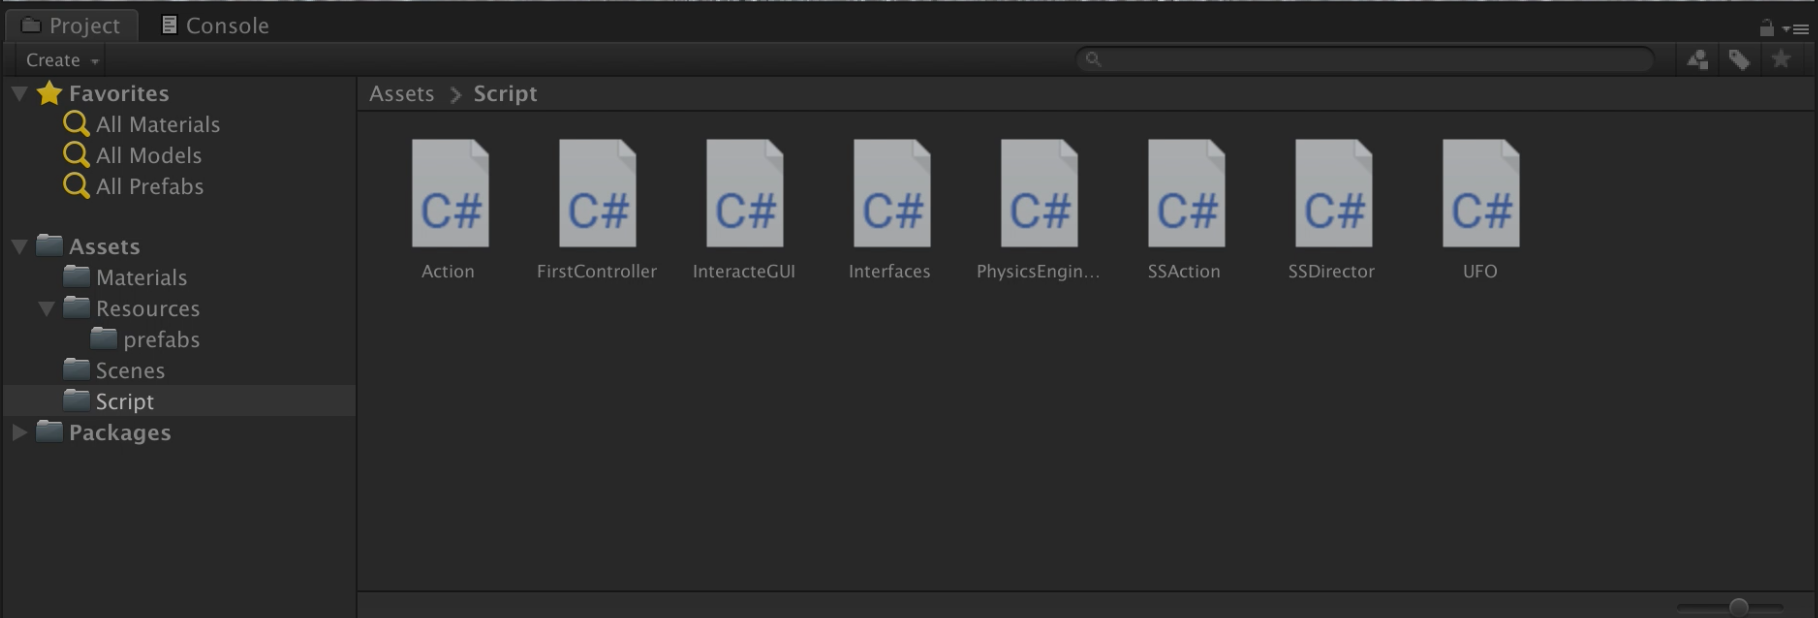The width and height of the screenshot is (1818, 618).
Task: Expand the Packages folder
Action: 19,432
